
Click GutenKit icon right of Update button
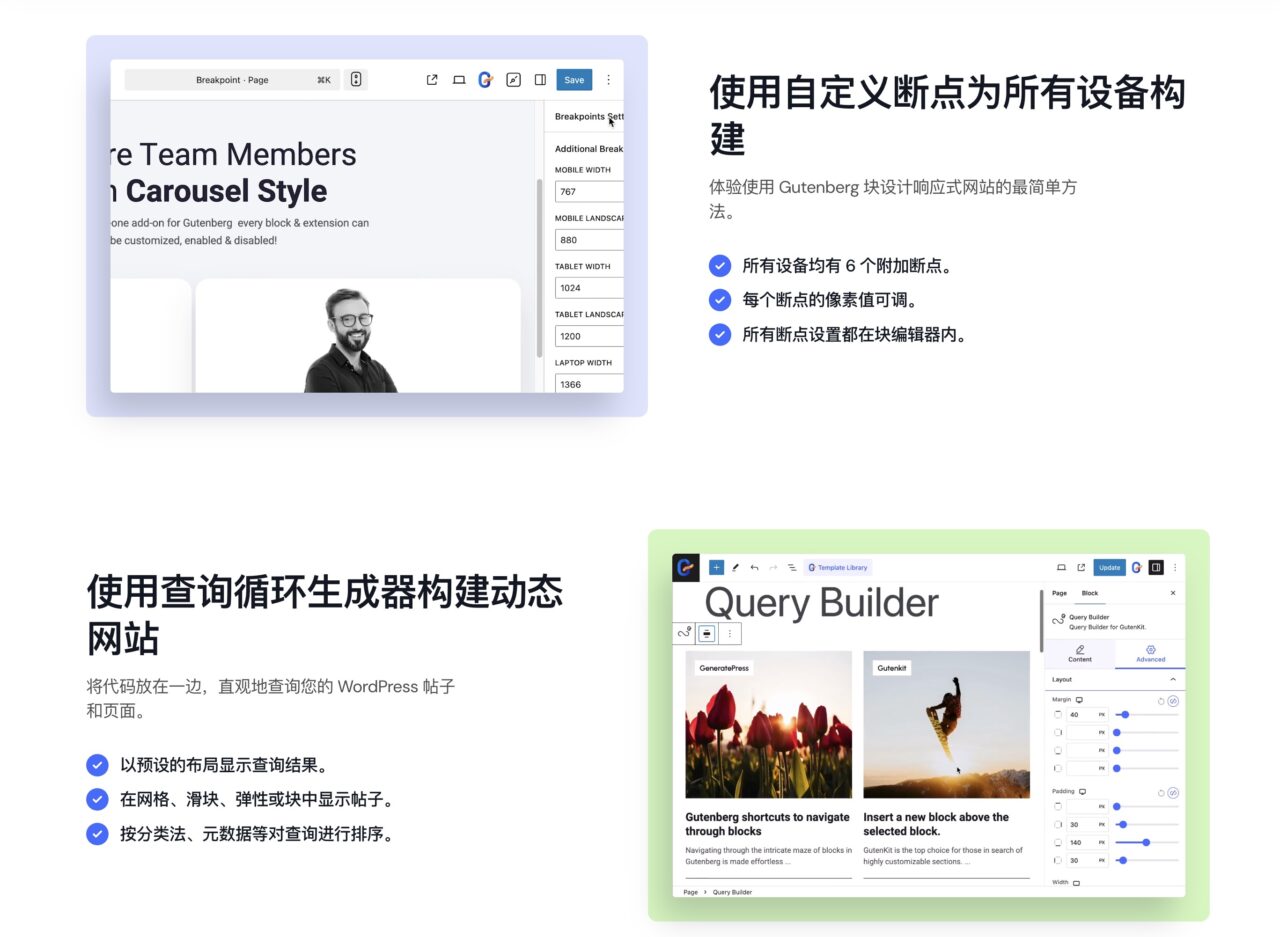click(1137, 567)
